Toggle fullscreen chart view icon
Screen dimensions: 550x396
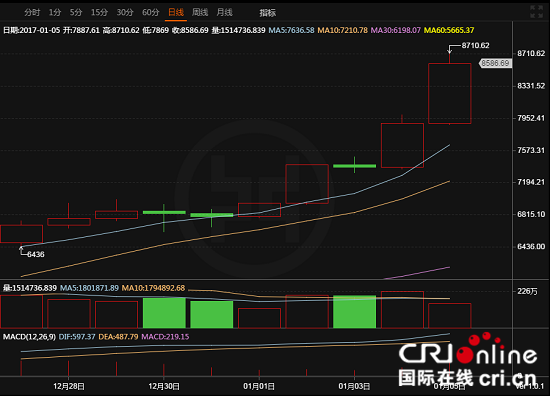536,12
